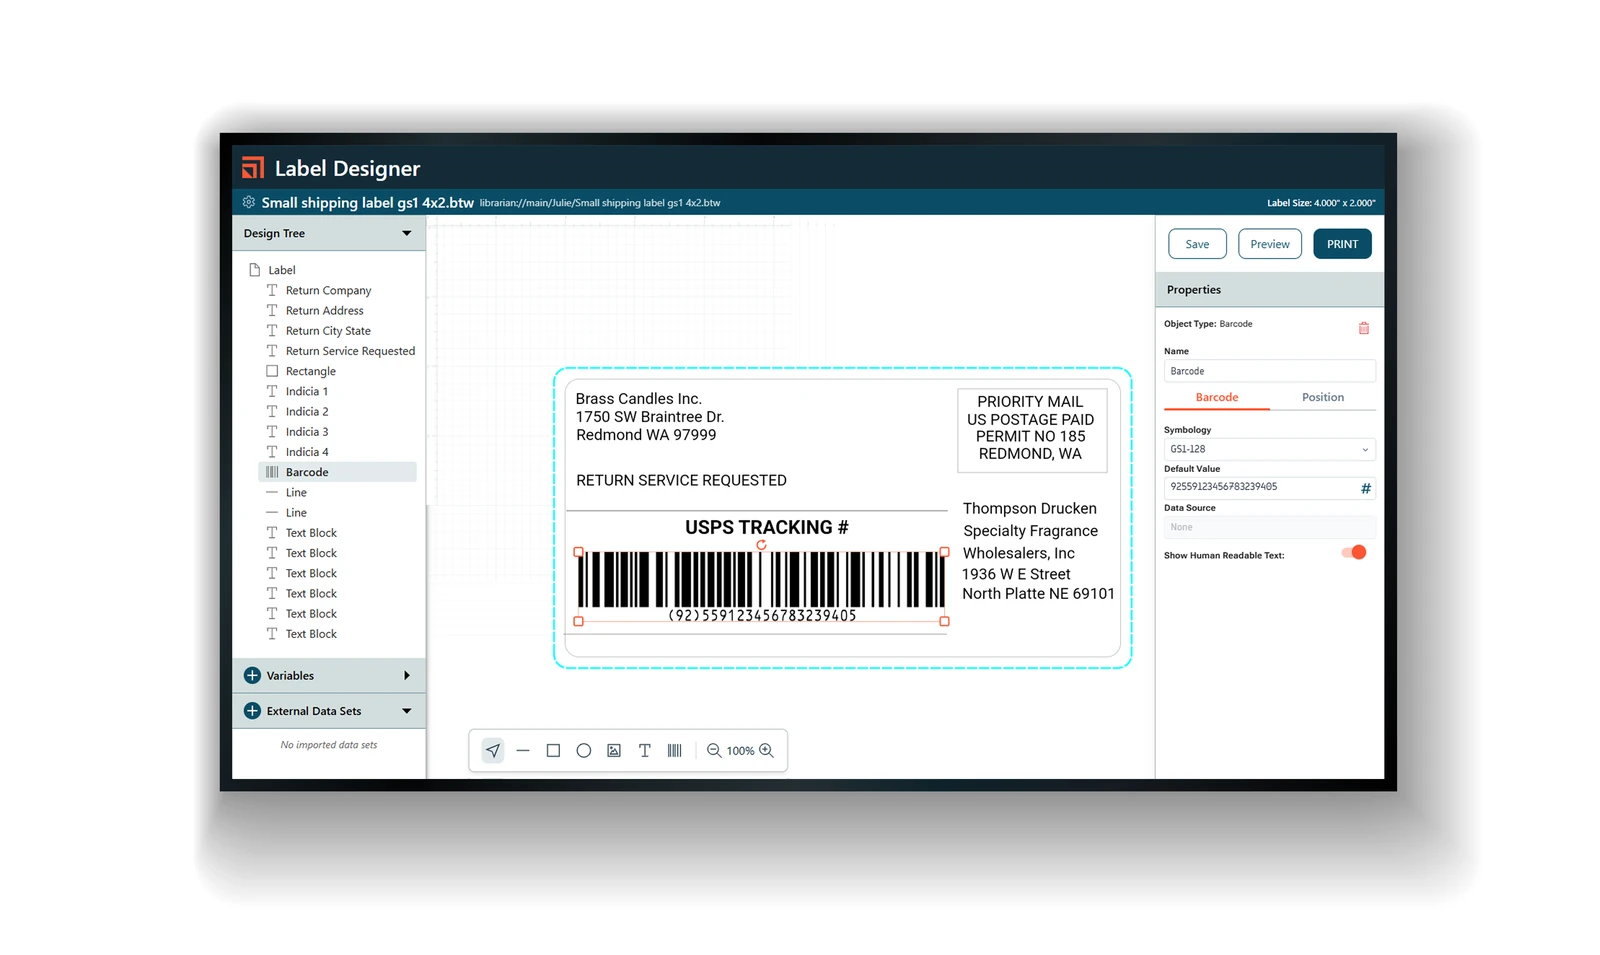Add an external data set with plus icon
This screenshot has width=1600, height=955.
point(252,711)
